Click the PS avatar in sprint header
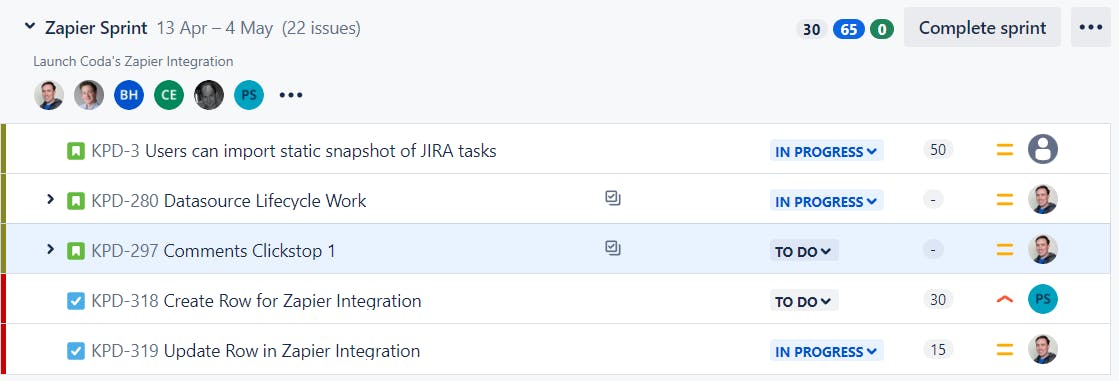1119x381 pixels. click(x=249, y=95)
